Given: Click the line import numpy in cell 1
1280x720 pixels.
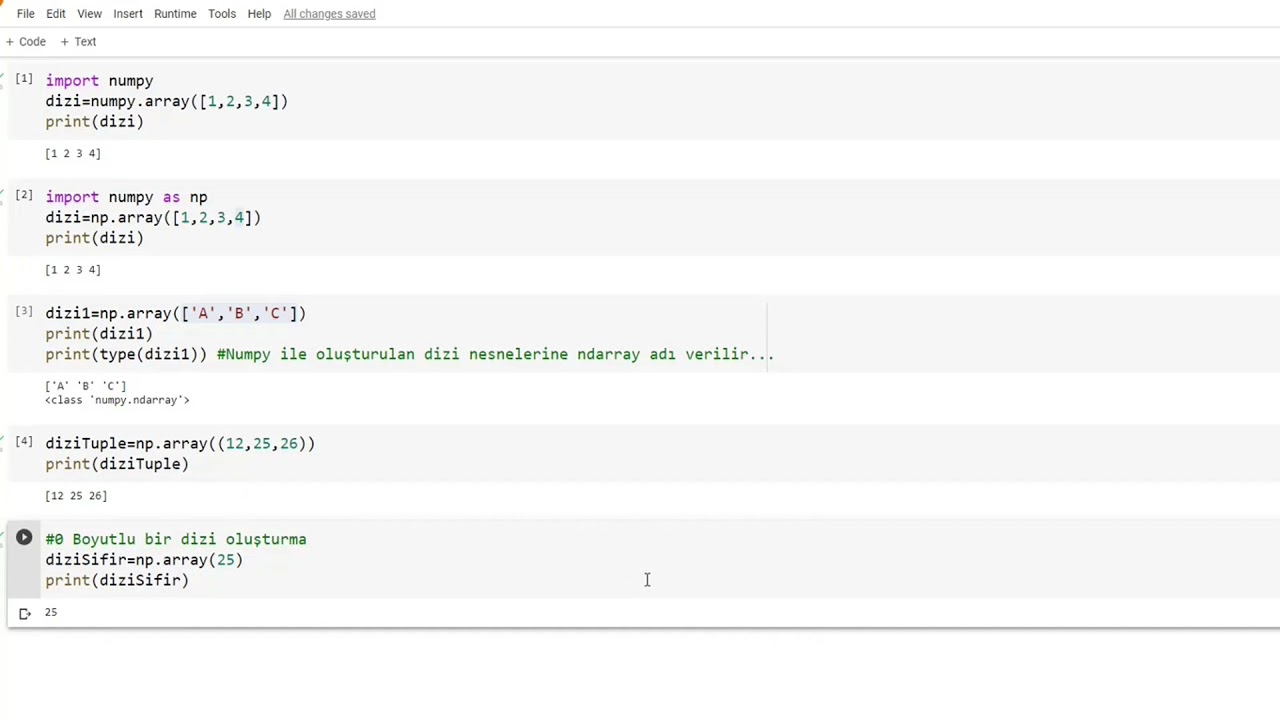Looking at the screenshot, I should [x=99, y=81].
